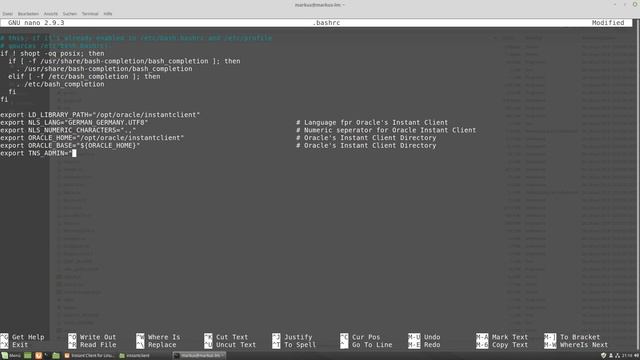Click the '# Language fpr Oracle's Instant Client' comment
Image resolution: width=640 pixels, height=360 pixels.
(372, 122)
